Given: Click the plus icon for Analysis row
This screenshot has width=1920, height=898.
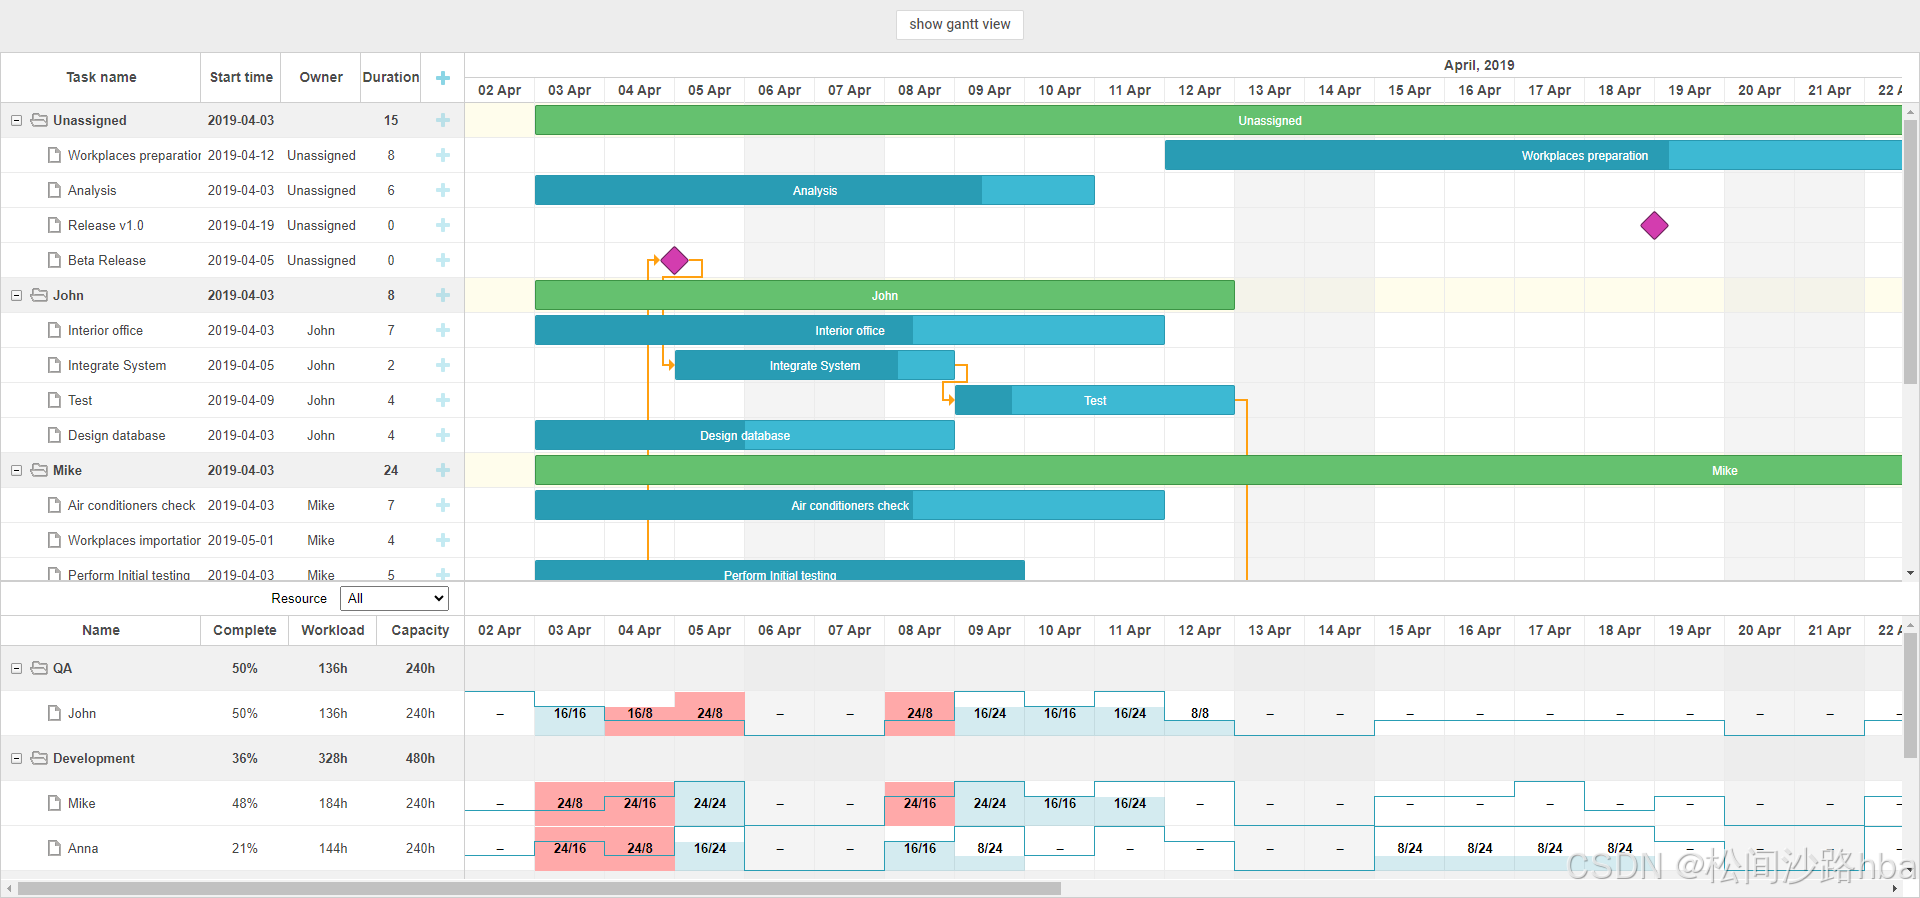Looking at the screenshot, I should click(443, 190).
